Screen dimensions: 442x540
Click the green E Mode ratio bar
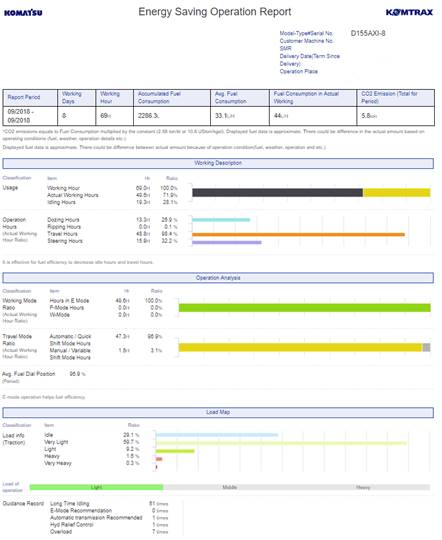[x=305, y=308]
